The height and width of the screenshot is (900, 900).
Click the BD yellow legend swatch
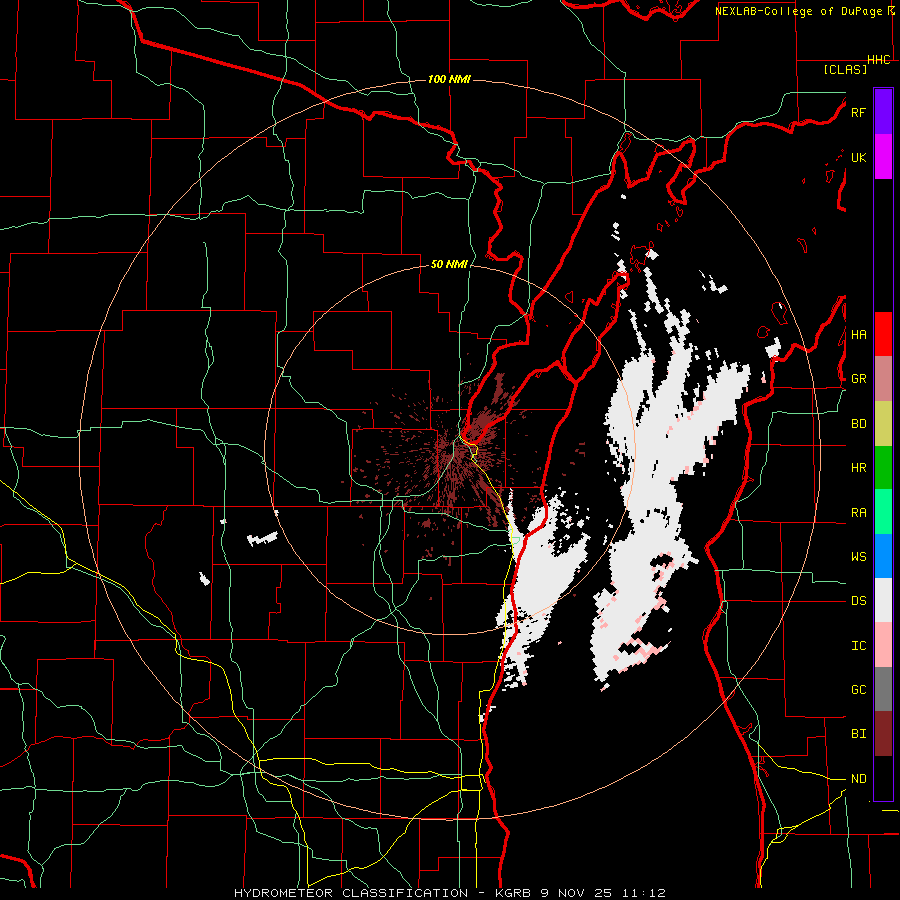coord(883,423)
